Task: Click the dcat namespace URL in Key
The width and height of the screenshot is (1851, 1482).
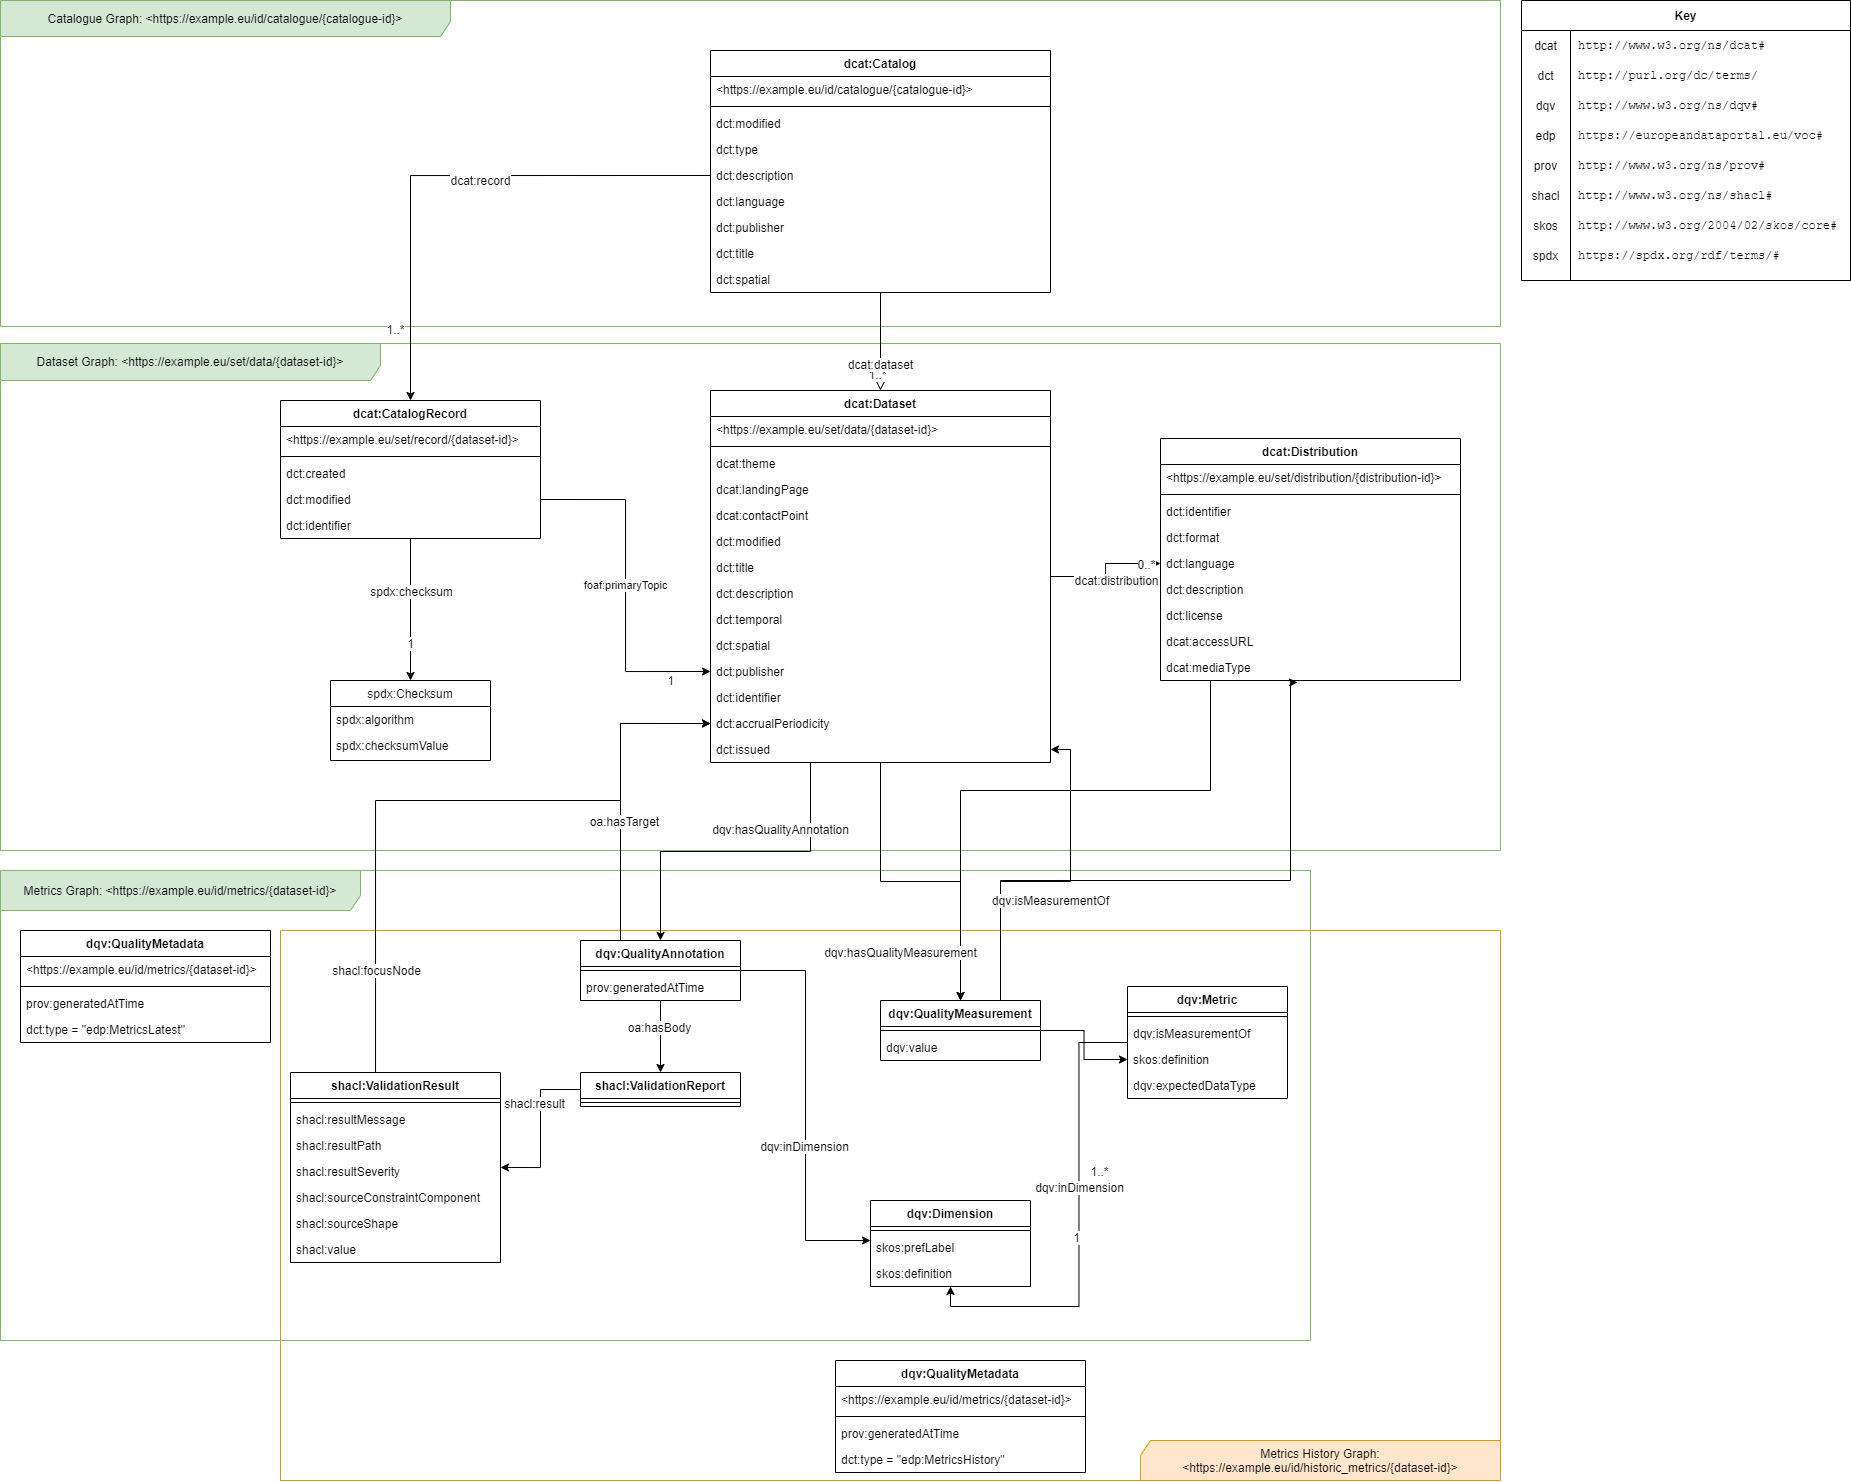Action: coord(1670,46)
